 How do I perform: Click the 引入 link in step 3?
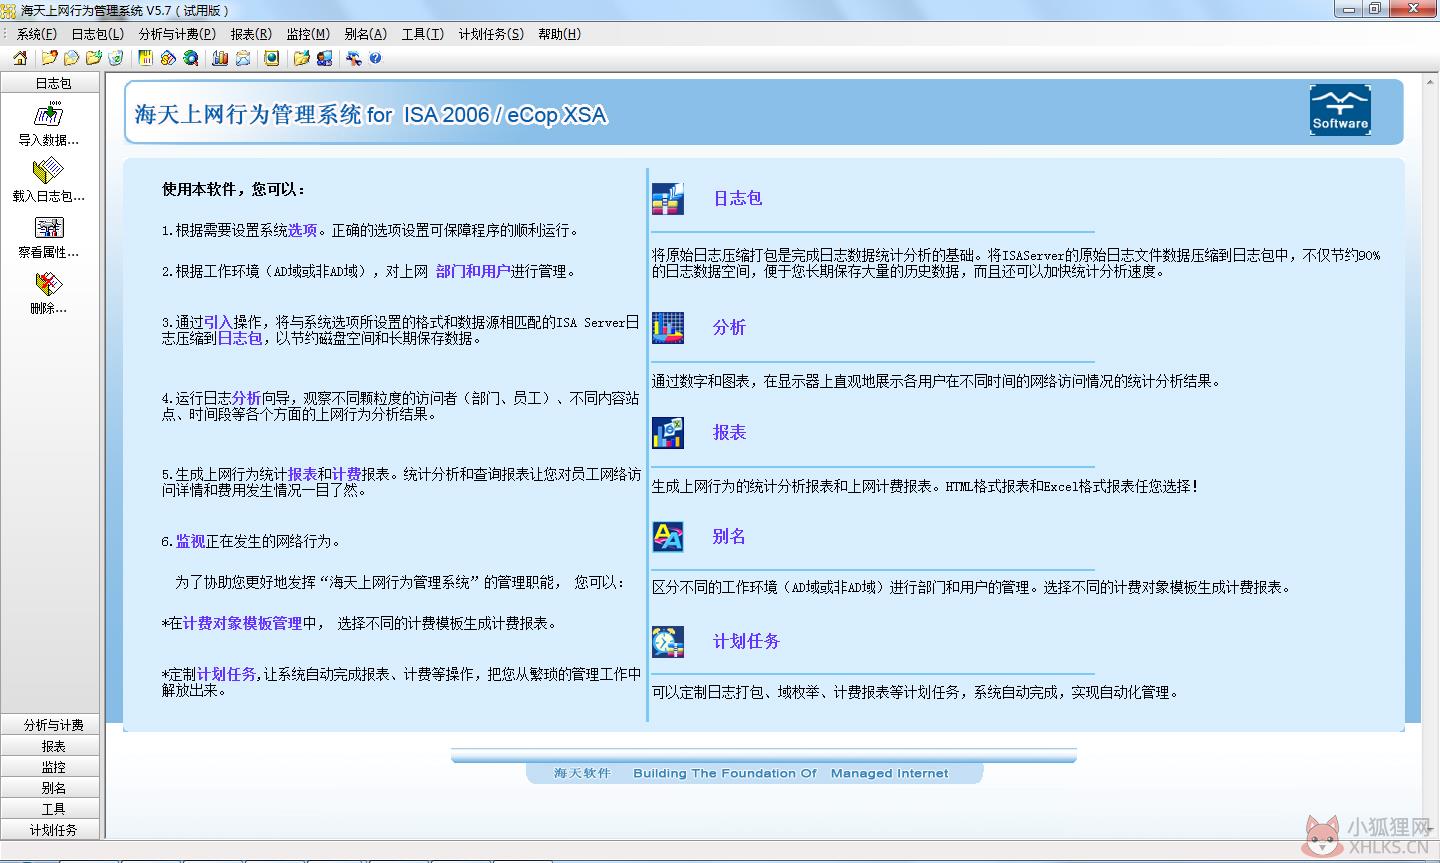tap(218, 322)
